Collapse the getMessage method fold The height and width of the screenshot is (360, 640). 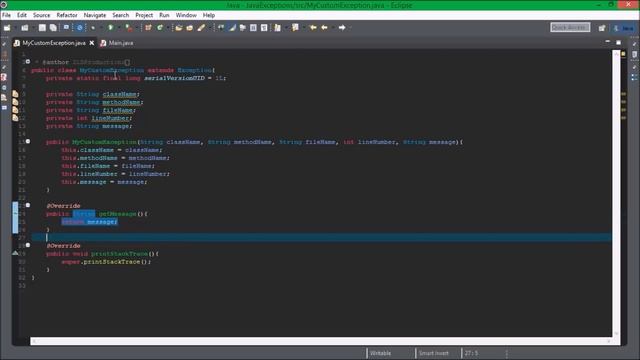tap(28, 205)
